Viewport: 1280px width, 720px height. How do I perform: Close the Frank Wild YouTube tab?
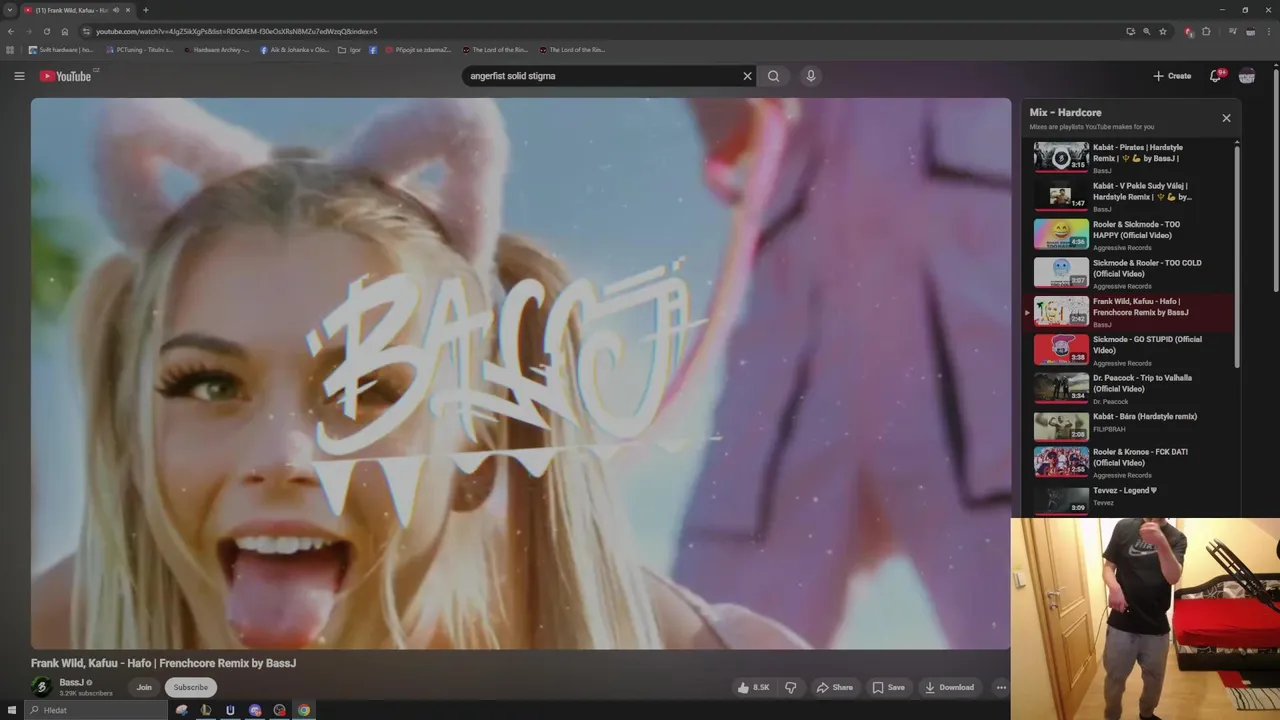(x=128, y=10)
